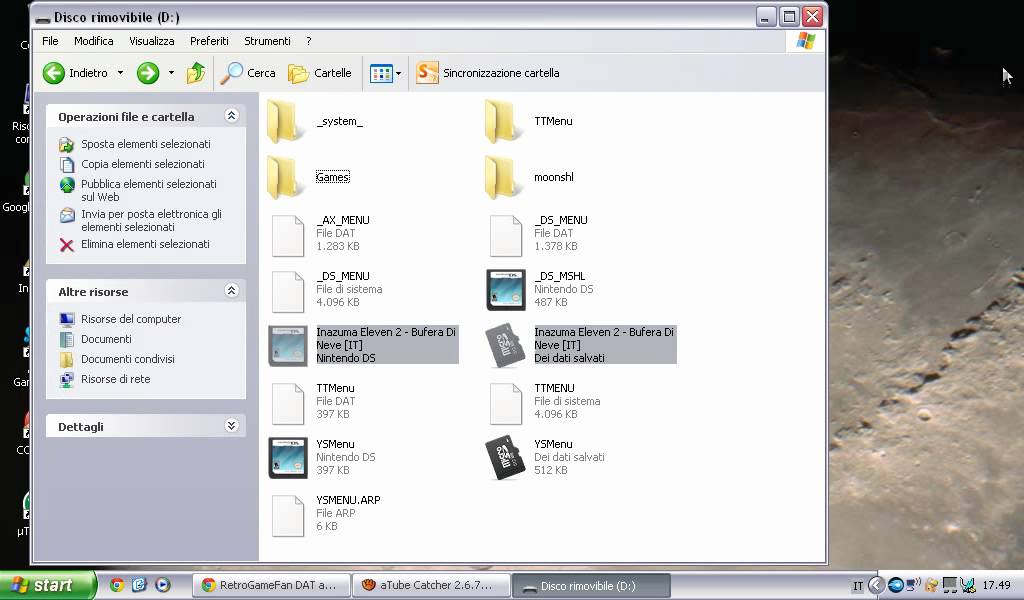This screenshot has width=1024, height=600.
Task: Click the Games folder name label
Action: pos(332,178)
